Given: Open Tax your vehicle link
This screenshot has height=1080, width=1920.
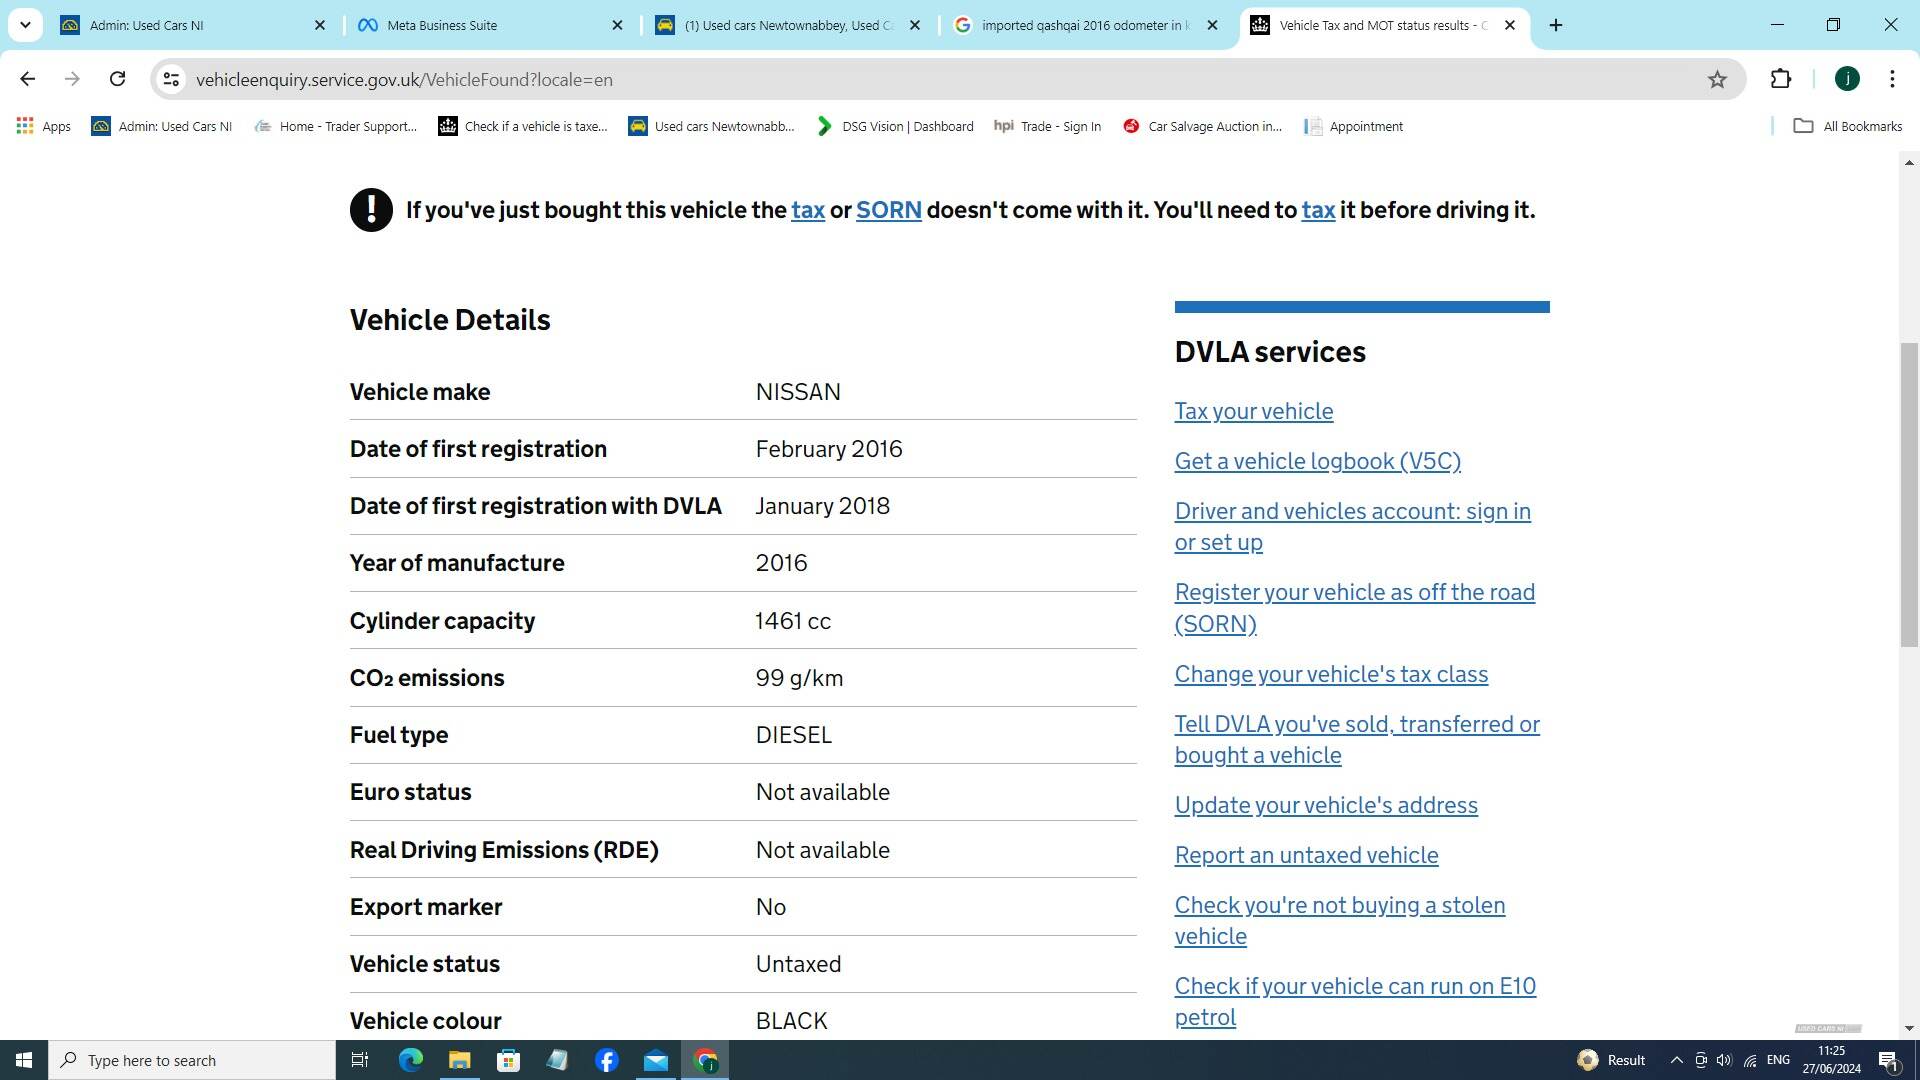Looking at the screenshot, I should pyautogui.click(x=1253, y=411).
